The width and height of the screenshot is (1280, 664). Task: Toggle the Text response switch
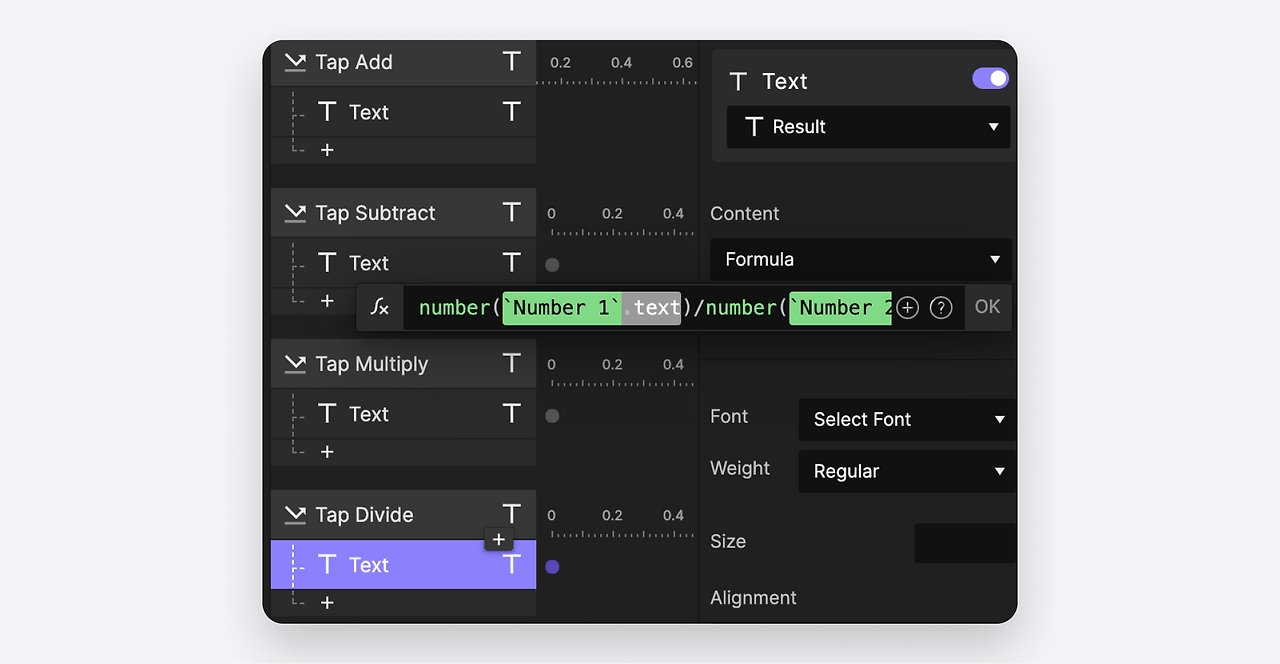click(x=990, y=79)
